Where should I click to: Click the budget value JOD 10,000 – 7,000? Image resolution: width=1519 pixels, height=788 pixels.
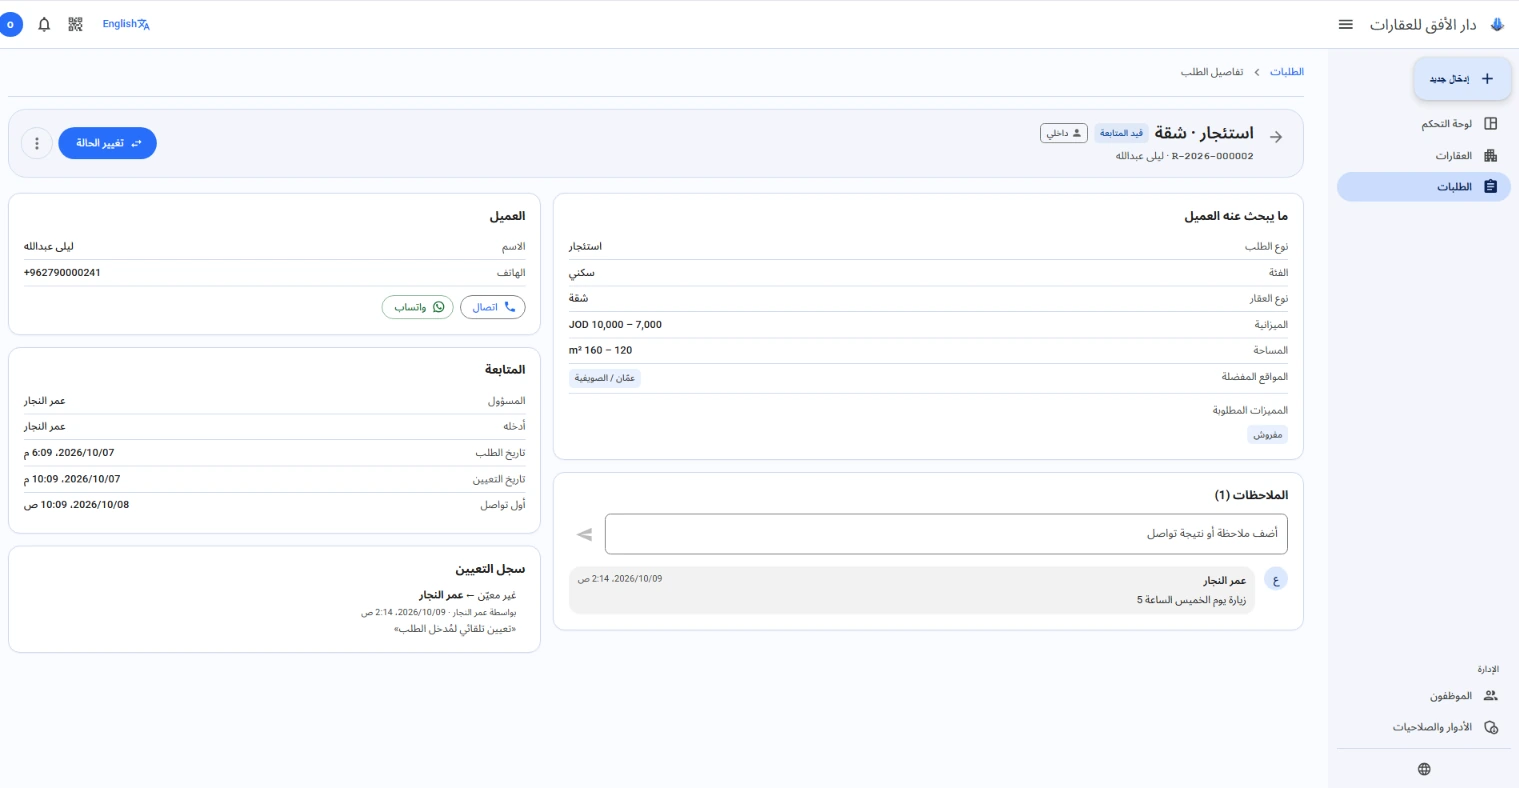(615, 325)
